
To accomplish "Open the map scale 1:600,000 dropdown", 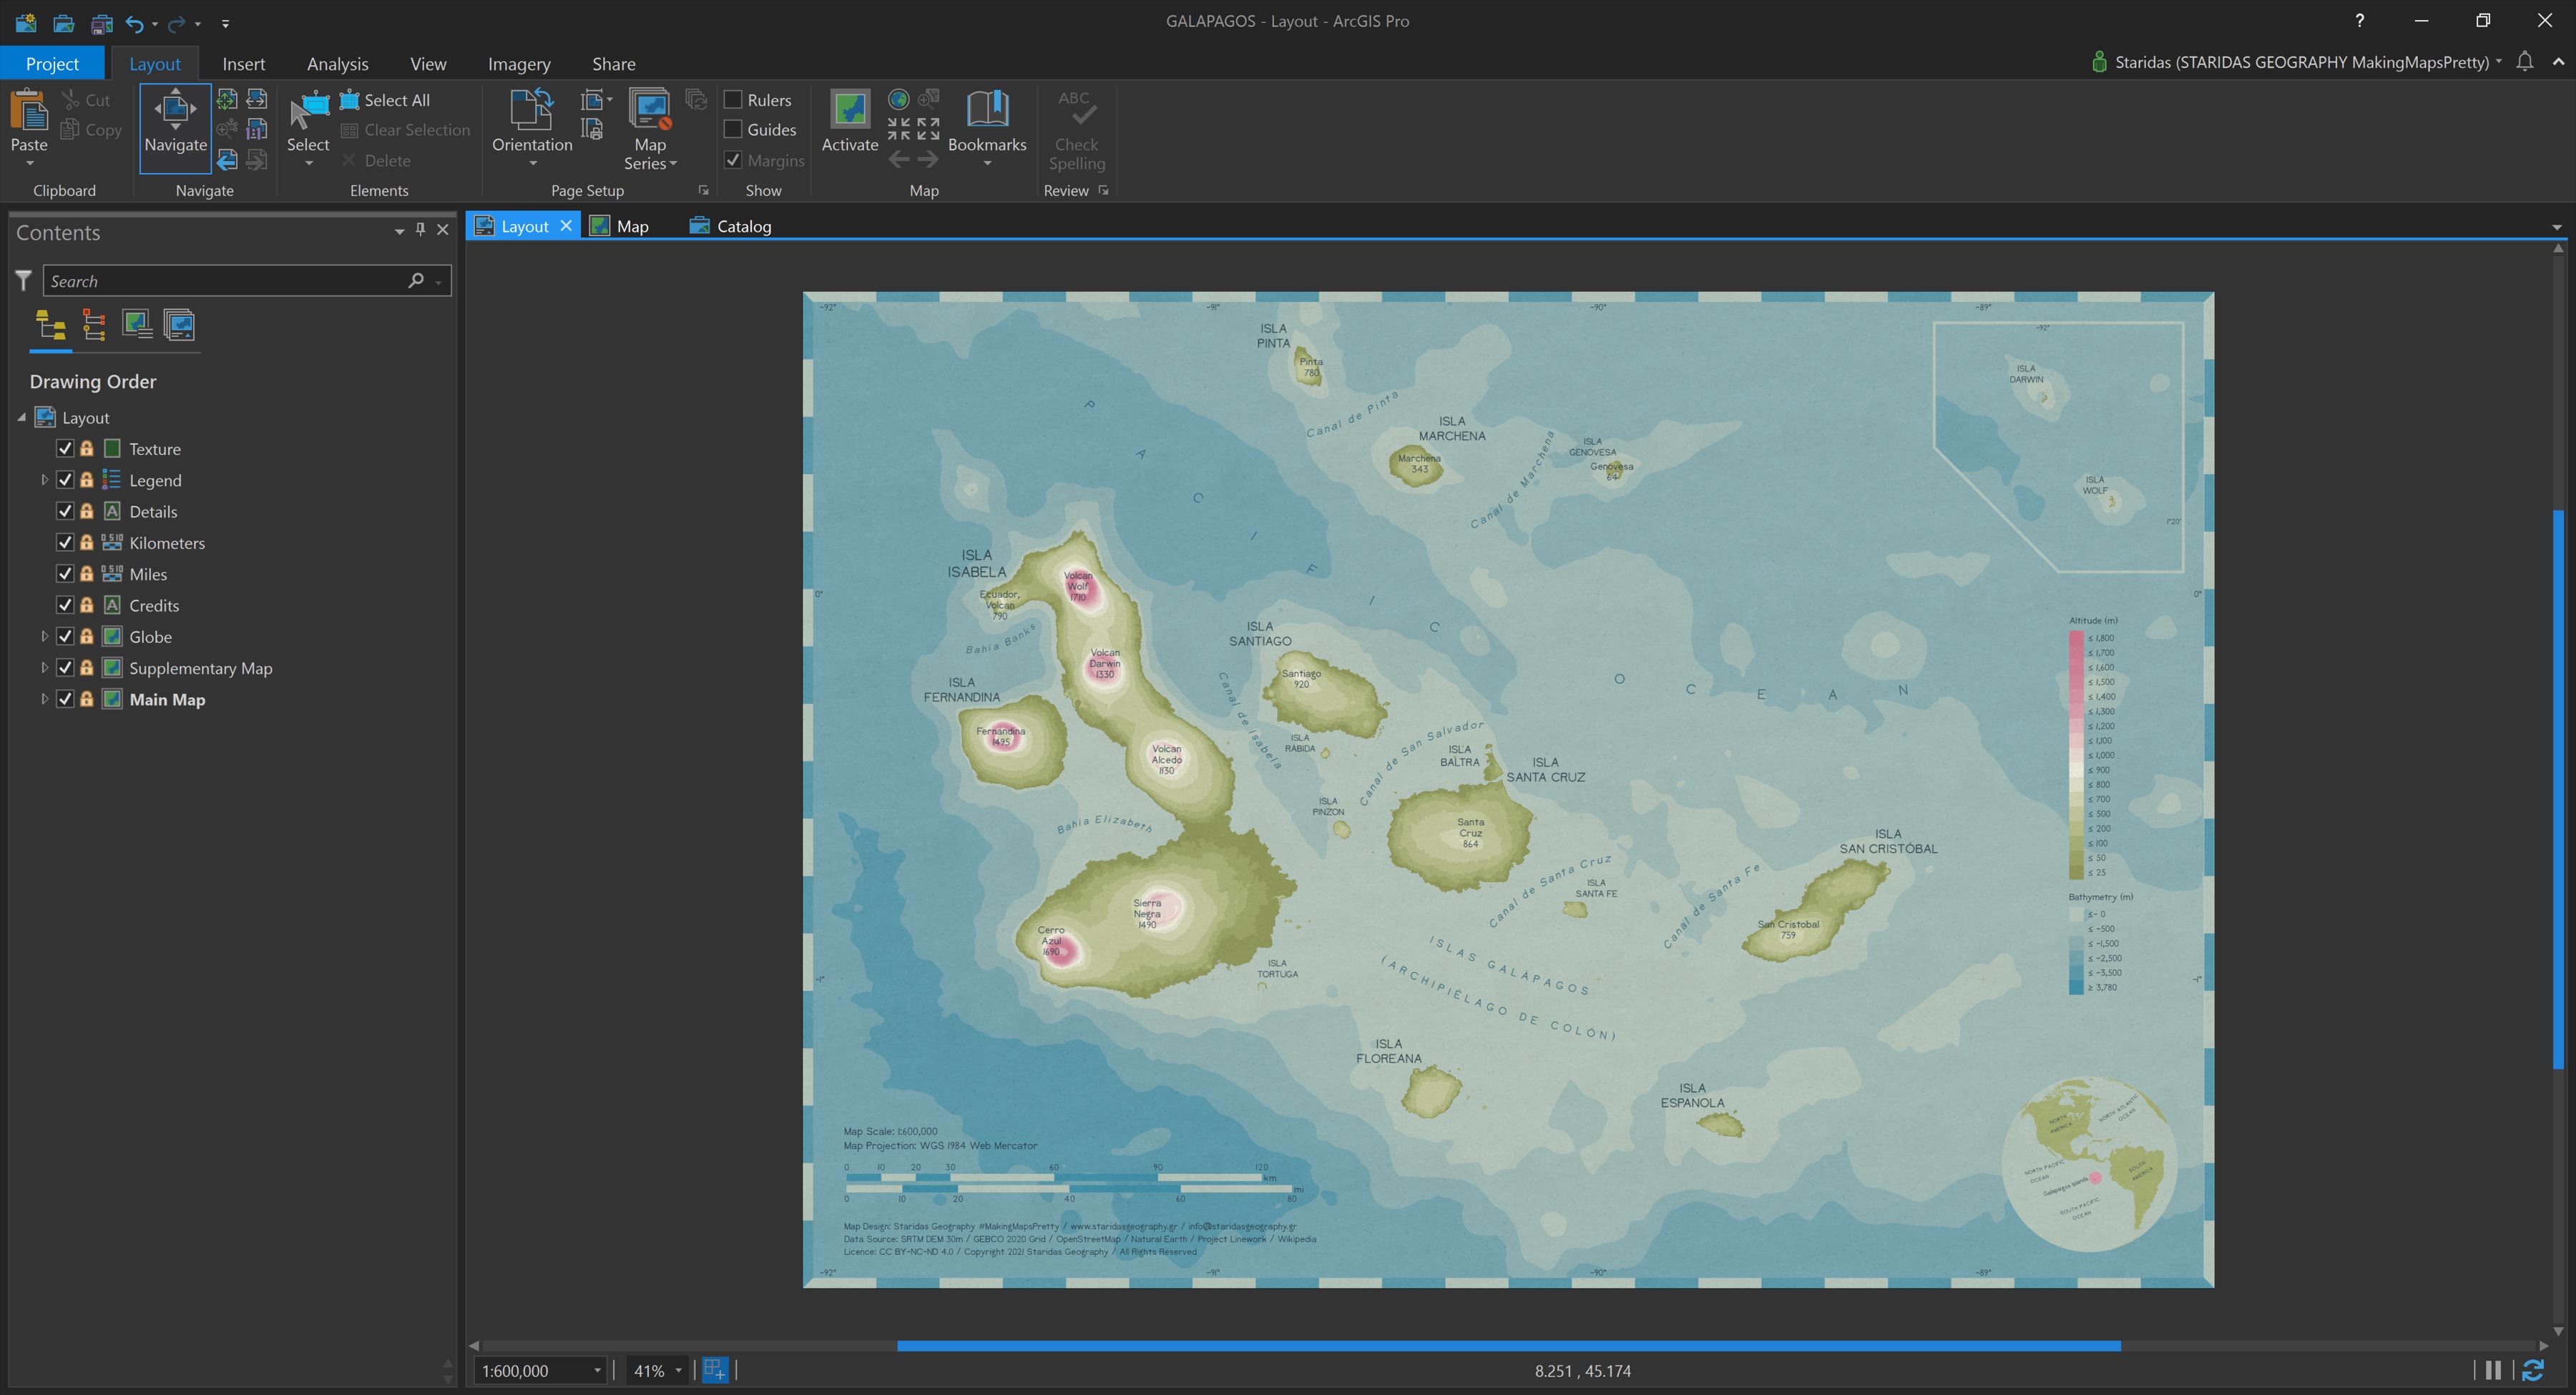I will coord(597,1370).
